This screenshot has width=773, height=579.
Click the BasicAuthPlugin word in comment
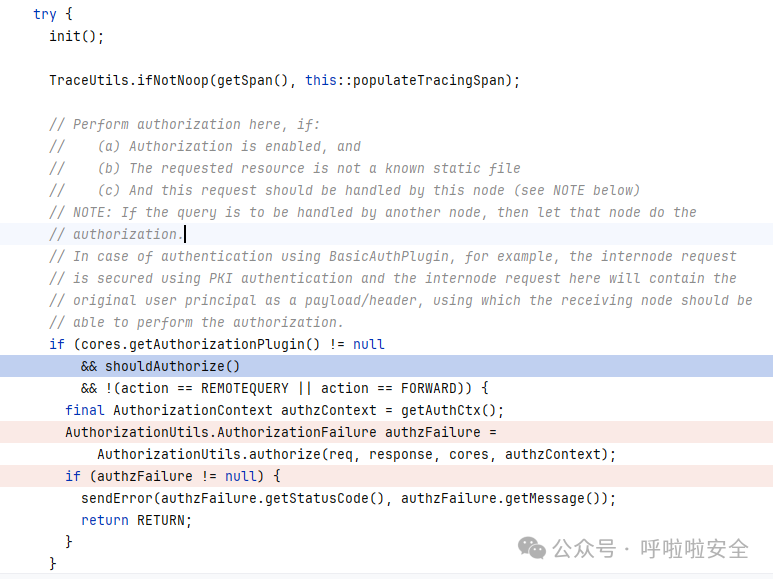click(x=389, y=256)
